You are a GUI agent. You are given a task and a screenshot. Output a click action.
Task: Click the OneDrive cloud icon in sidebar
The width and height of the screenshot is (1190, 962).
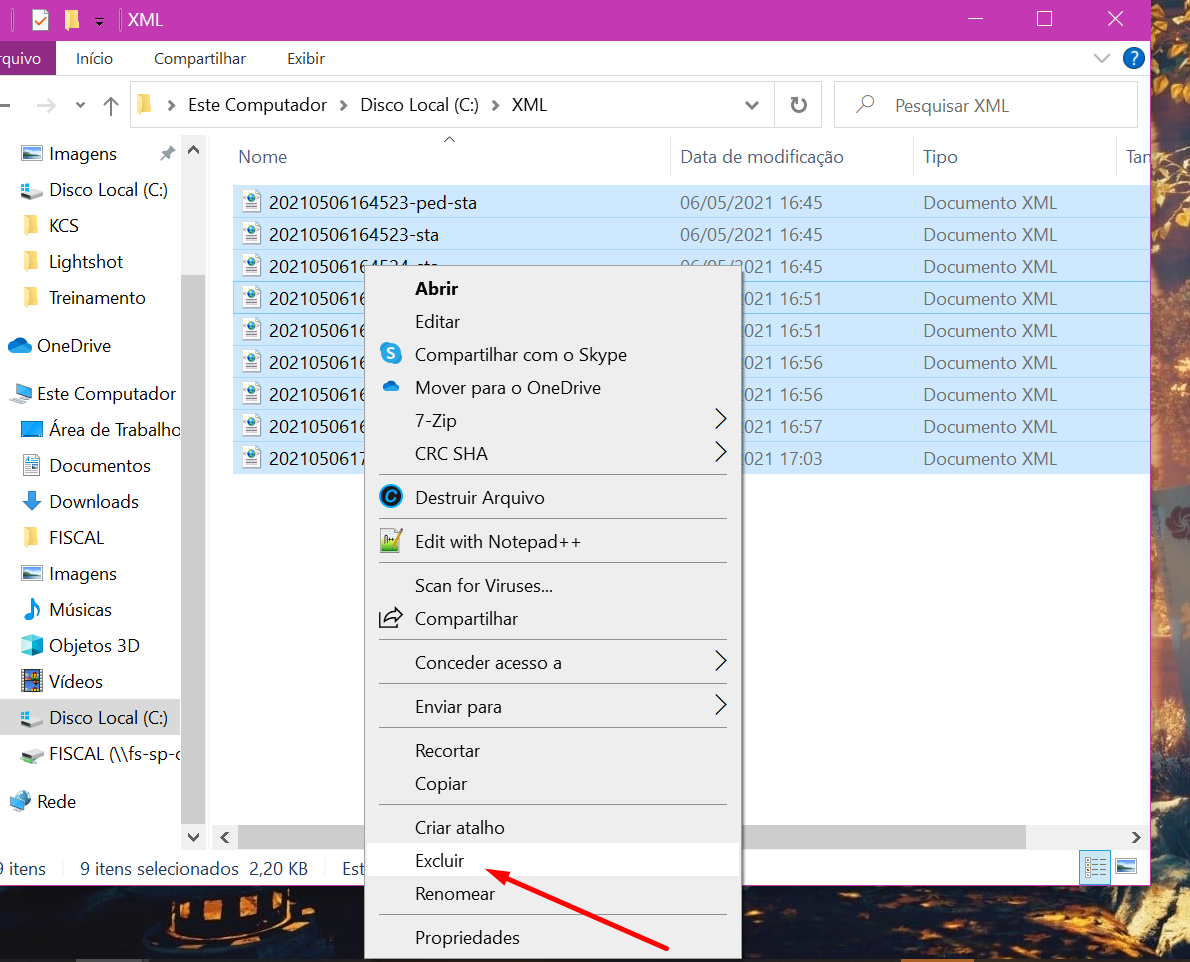pyautogui.click(x=20, y=345)
